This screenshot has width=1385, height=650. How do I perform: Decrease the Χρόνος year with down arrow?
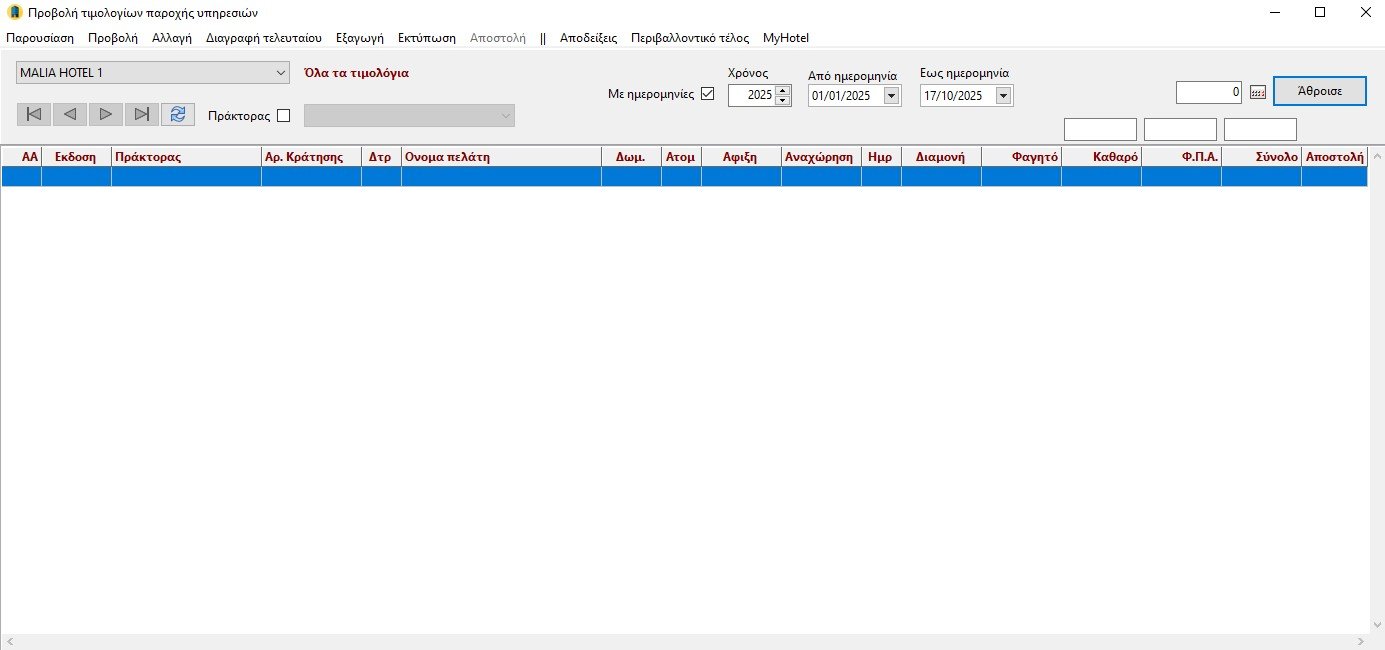pyautogui.click(x=783, y=101)
